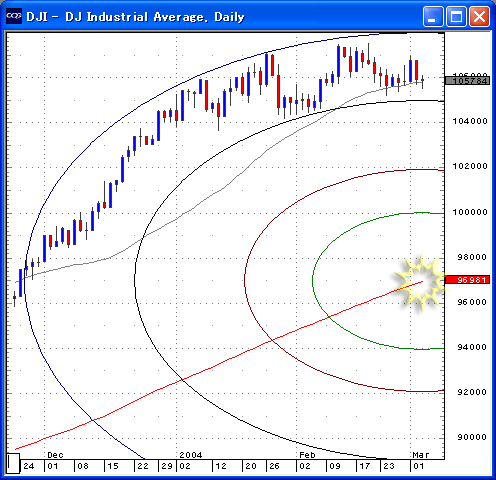Click the 90000 price axis label

point(472,437)
